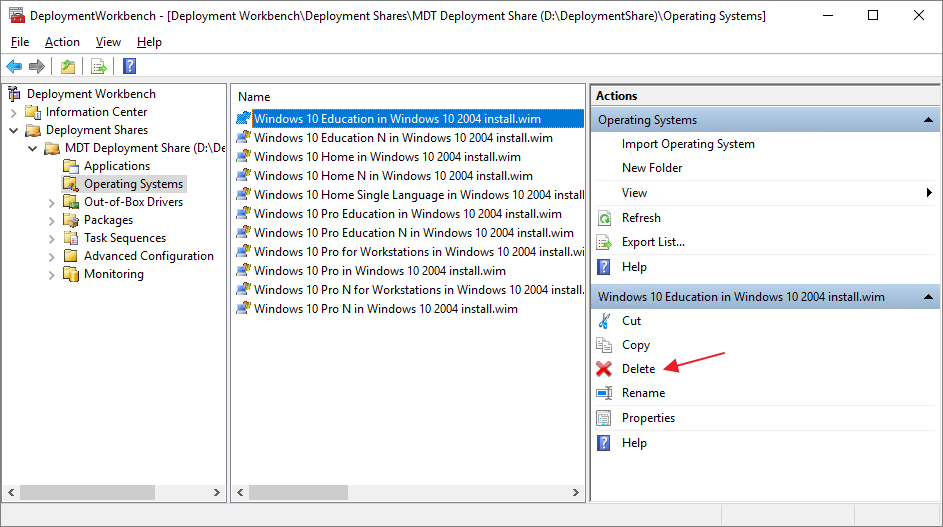Click the Up one level folder toolbar icon
Screen dimensions: 943x527
pos(67,67)
